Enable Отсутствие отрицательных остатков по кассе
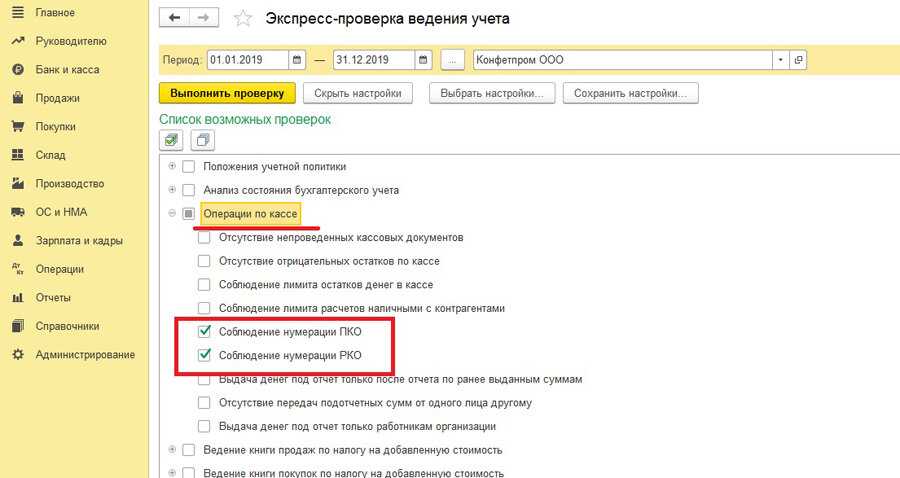Viewport: 900px width, 478px height. tap(204, 261)
